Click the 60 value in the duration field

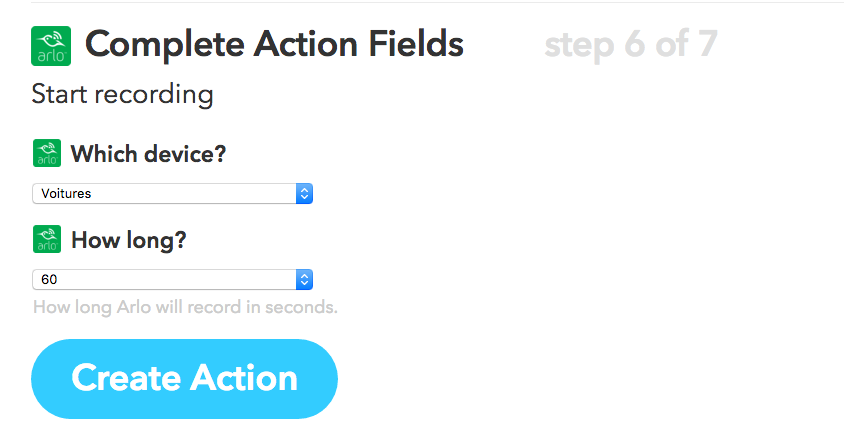pos(49,279)
